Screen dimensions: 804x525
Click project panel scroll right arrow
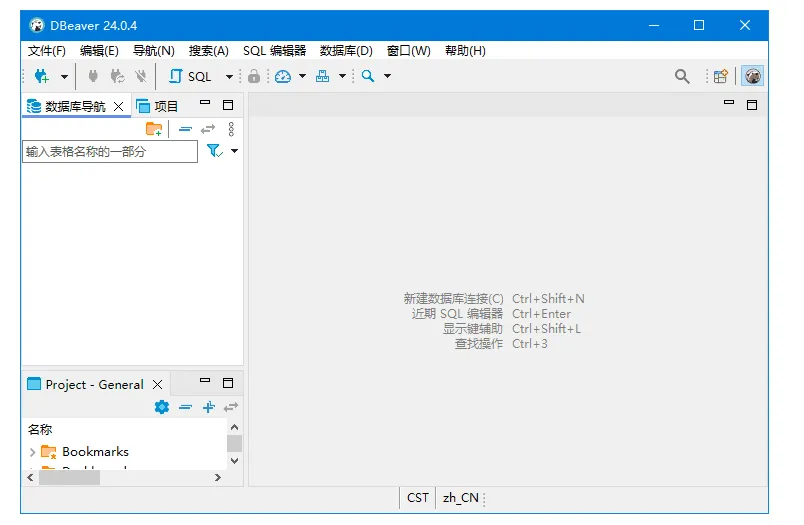[x=218, y=477]
